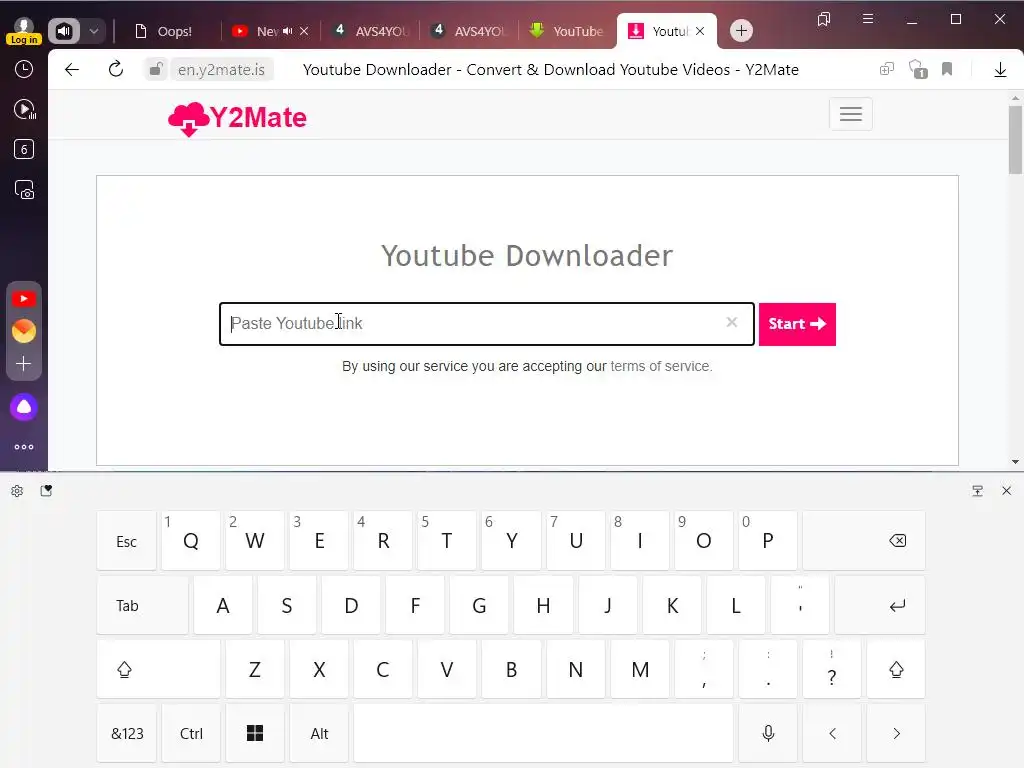1024x768 pixels.
Task: Switch keyboard to &123 symbols layout
Action: 127,733
